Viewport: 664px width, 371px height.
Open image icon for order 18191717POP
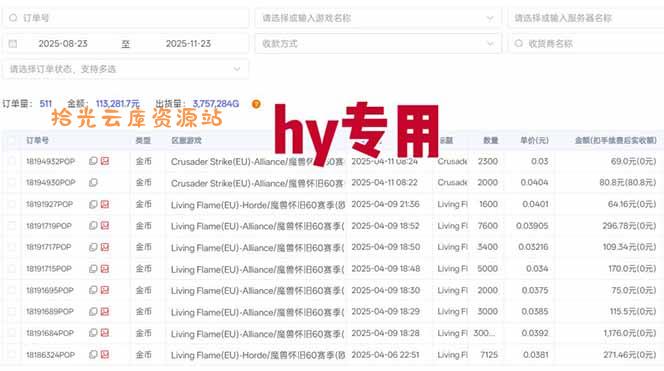[105, 247]
